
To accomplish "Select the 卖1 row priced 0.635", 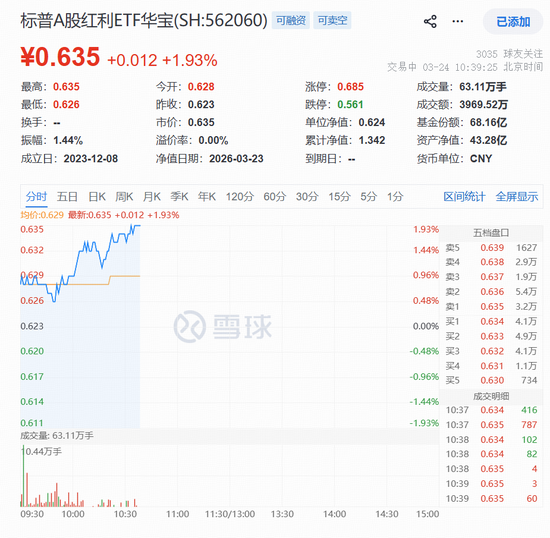I will point(491,307).
